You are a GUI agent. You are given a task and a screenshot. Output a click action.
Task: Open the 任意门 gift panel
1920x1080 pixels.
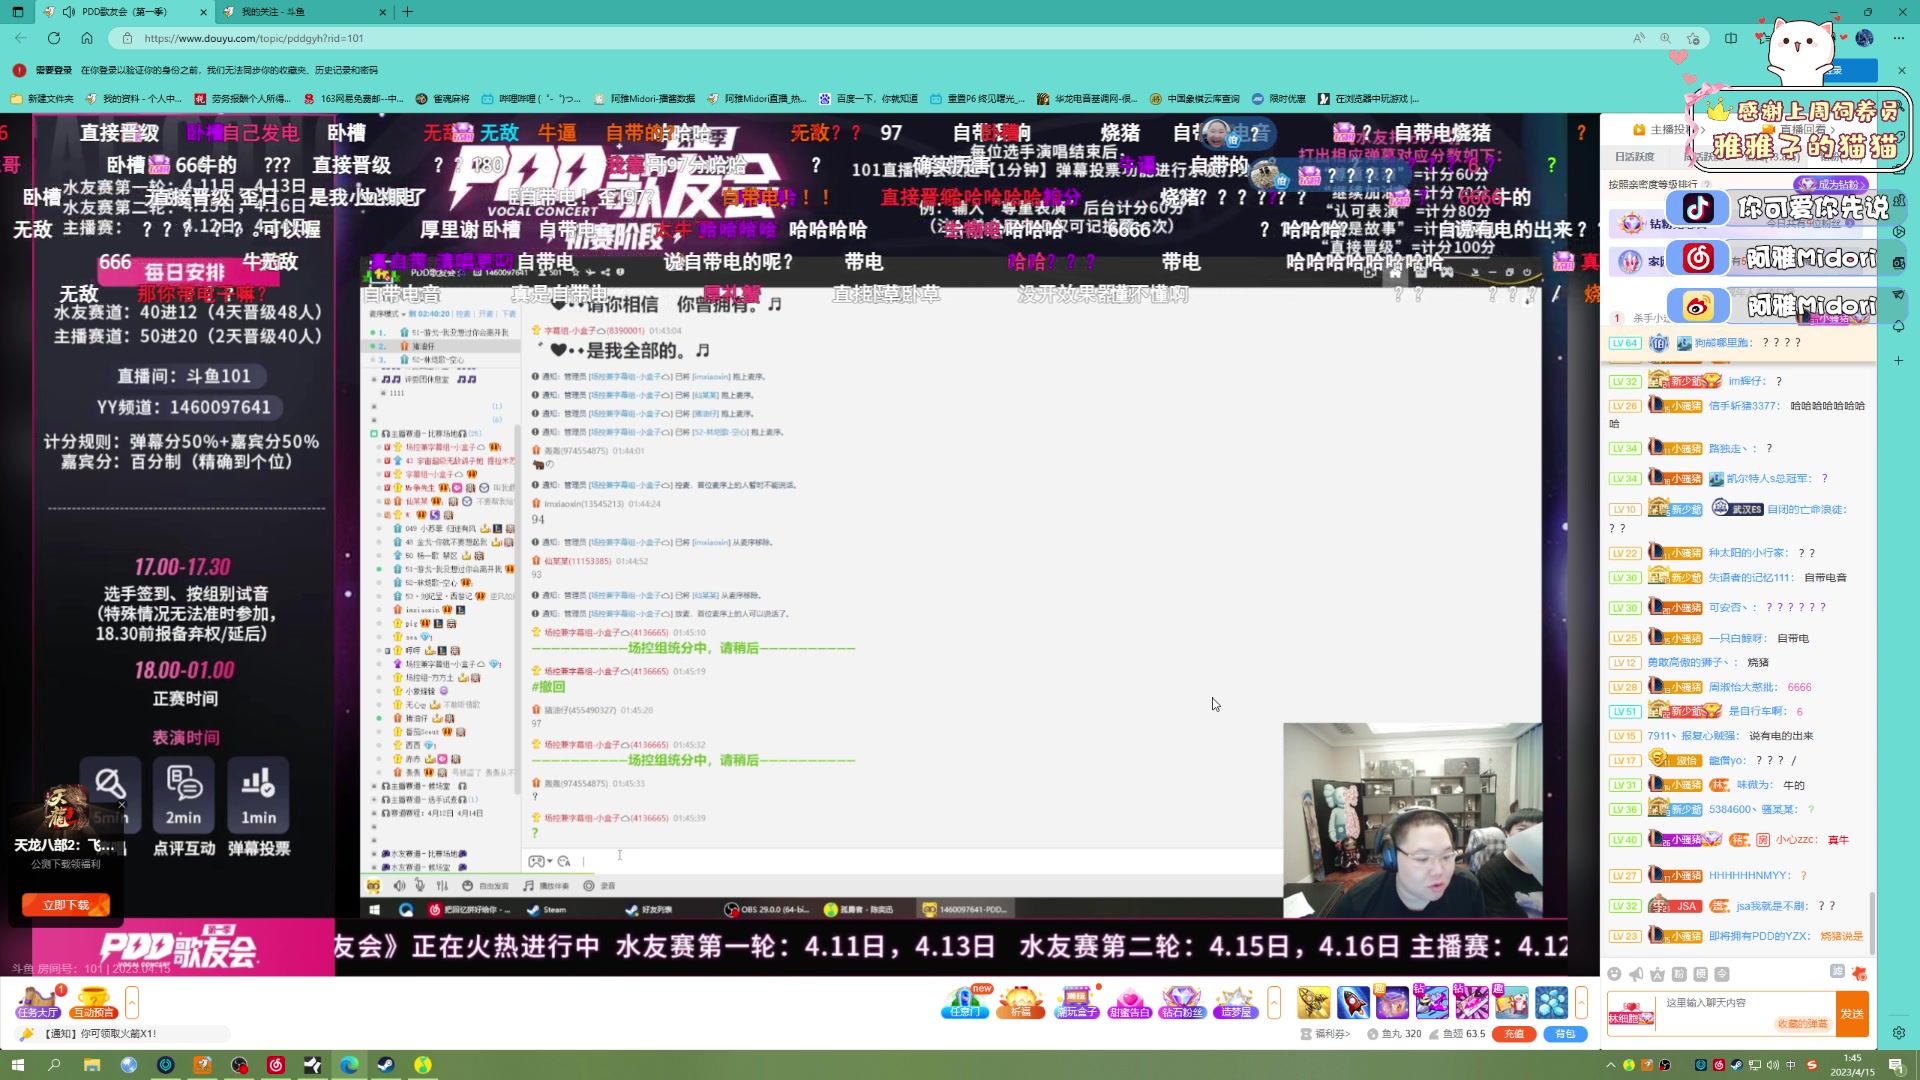point(964,1001)
